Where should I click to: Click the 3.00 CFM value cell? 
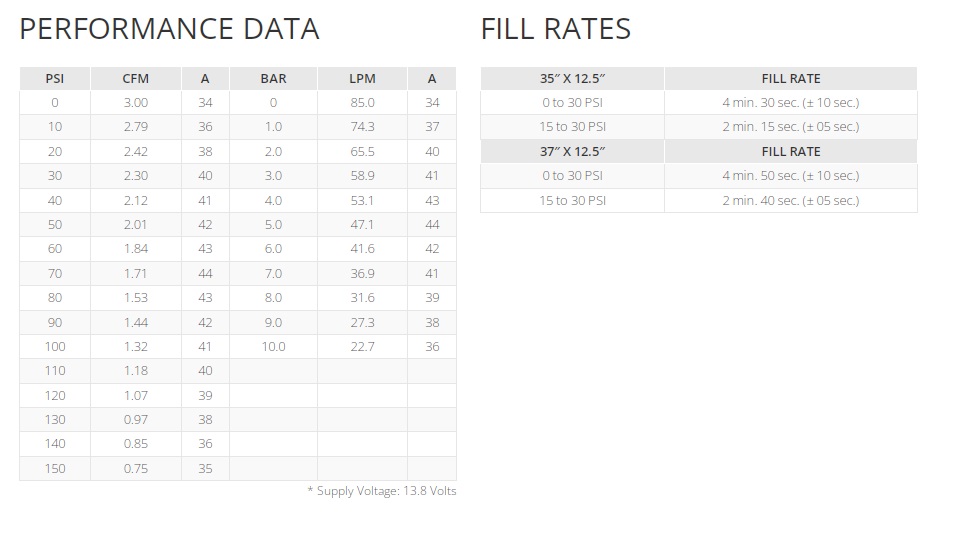coord(135,102)
